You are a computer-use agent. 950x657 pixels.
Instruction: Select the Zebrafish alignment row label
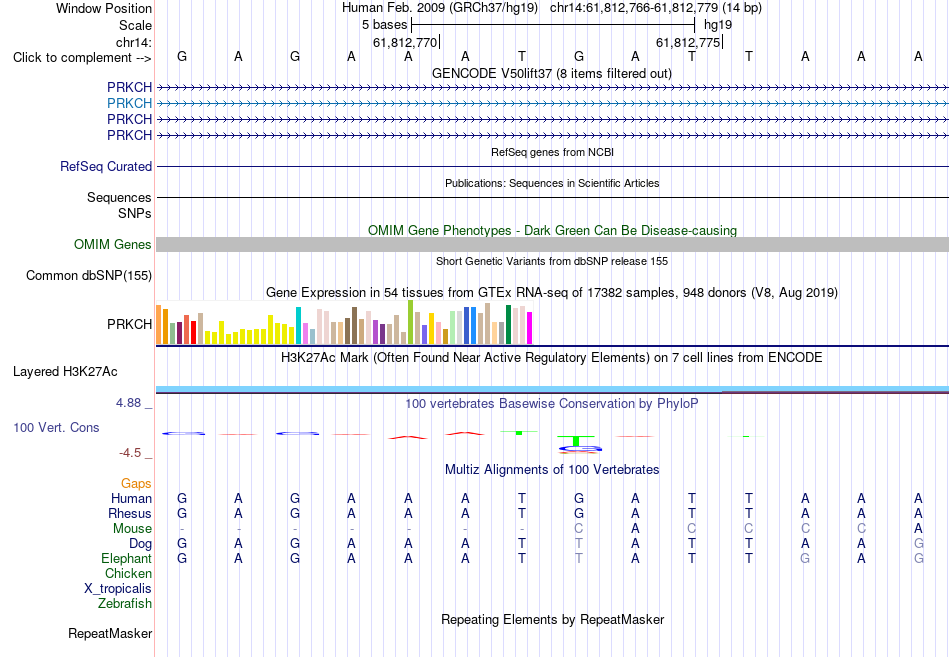point(125,604)
